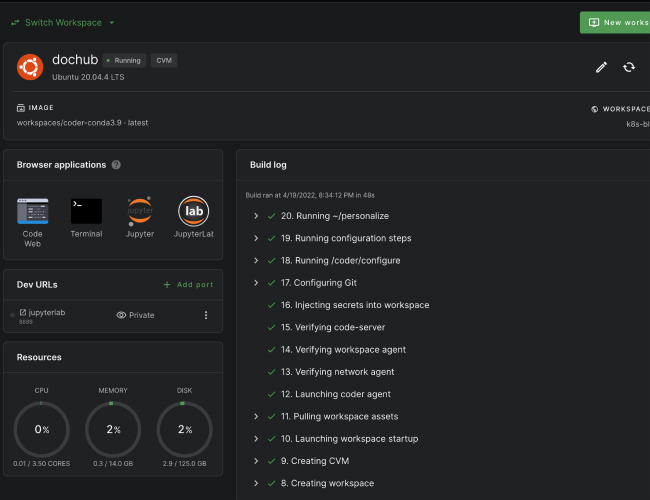Click the MEMORY usage gauge showing 2%
Image resolution: width=650 pixels, height=500 pixels.
(113, 429)
